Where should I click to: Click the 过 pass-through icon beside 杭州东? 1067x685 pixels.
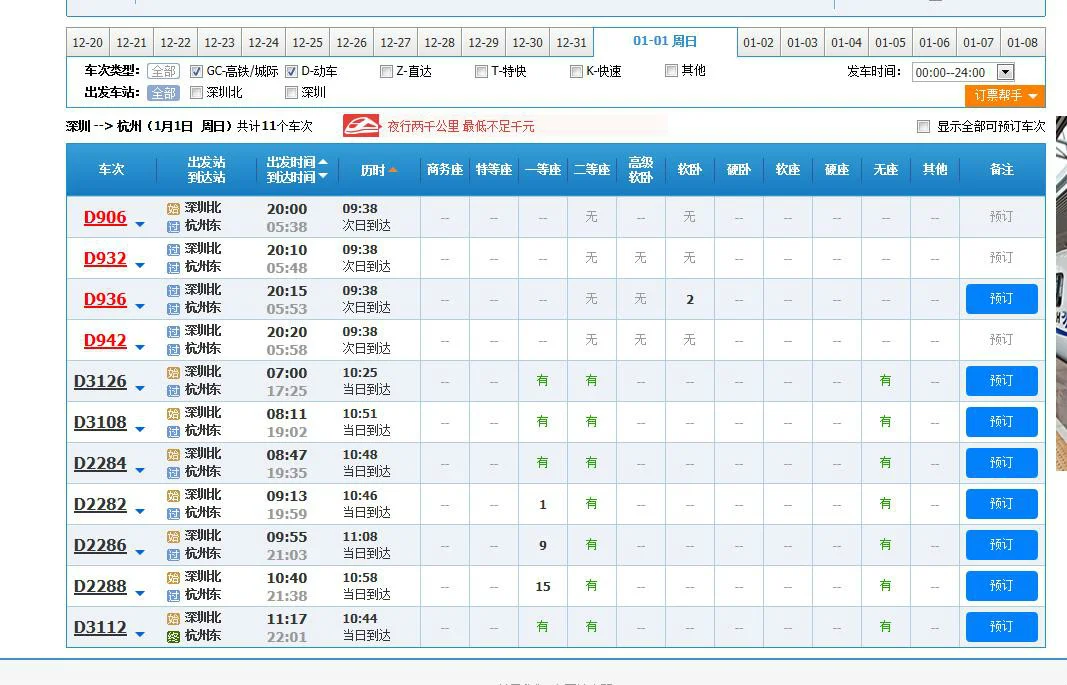pyautogui.click(x=173, y=226)
